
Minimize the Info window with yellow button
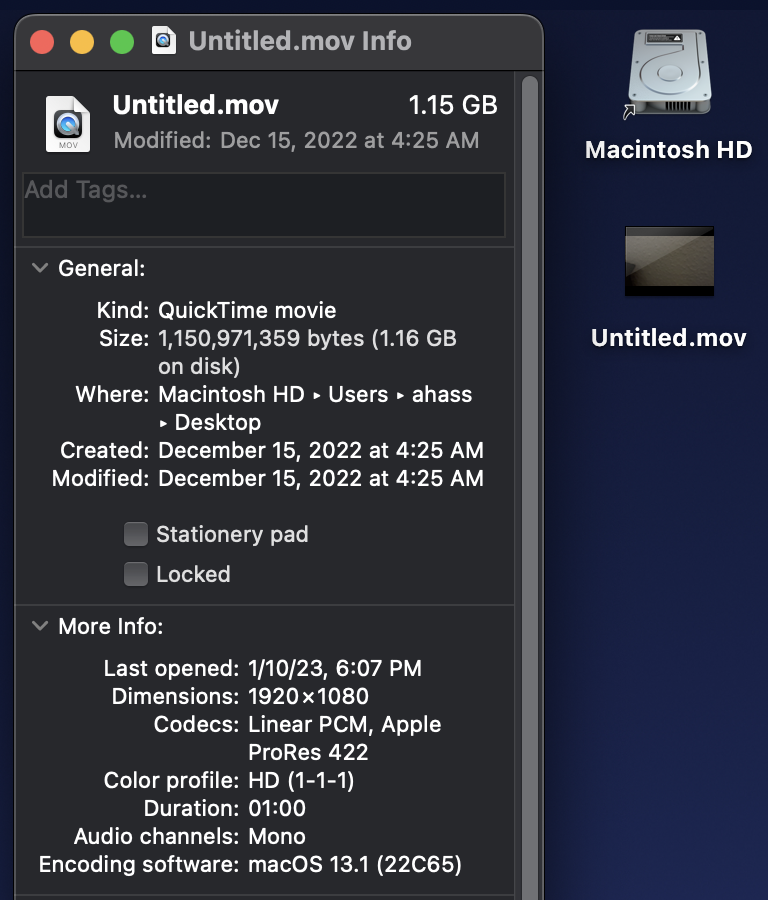point(82,42)
